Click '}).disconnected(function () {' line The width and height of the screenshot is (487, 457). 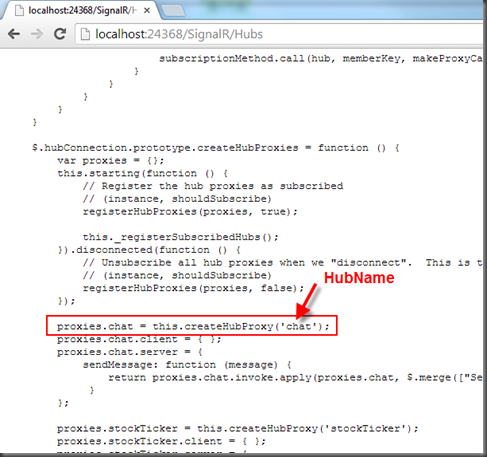[x=149, y=250]
